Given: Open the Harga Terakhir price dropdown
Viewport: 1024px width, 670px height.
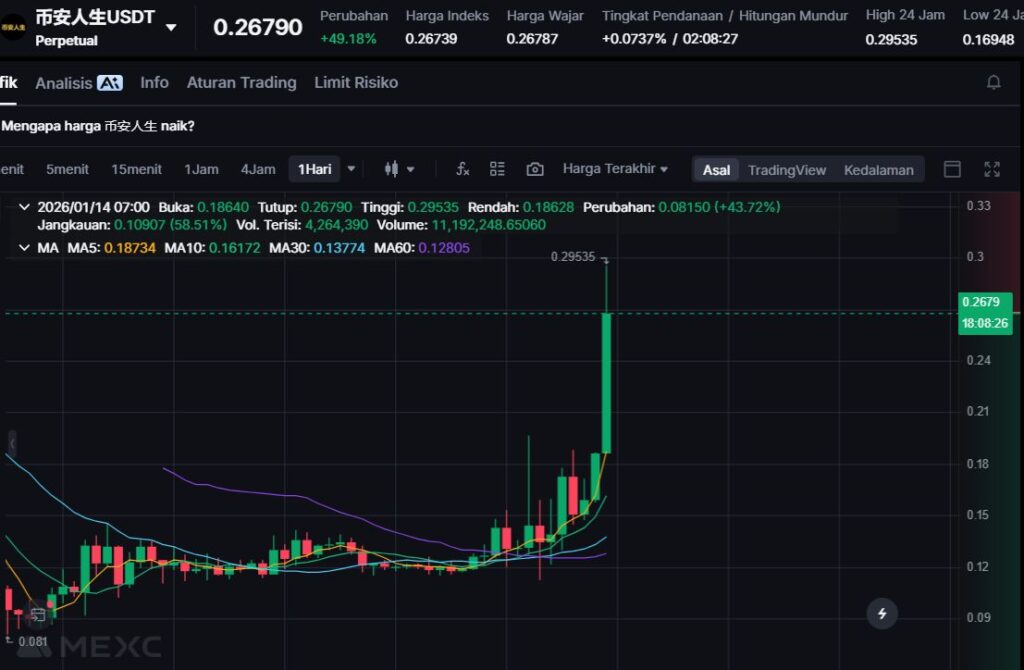Looking at the screenshot, I should tap(615, 169).
